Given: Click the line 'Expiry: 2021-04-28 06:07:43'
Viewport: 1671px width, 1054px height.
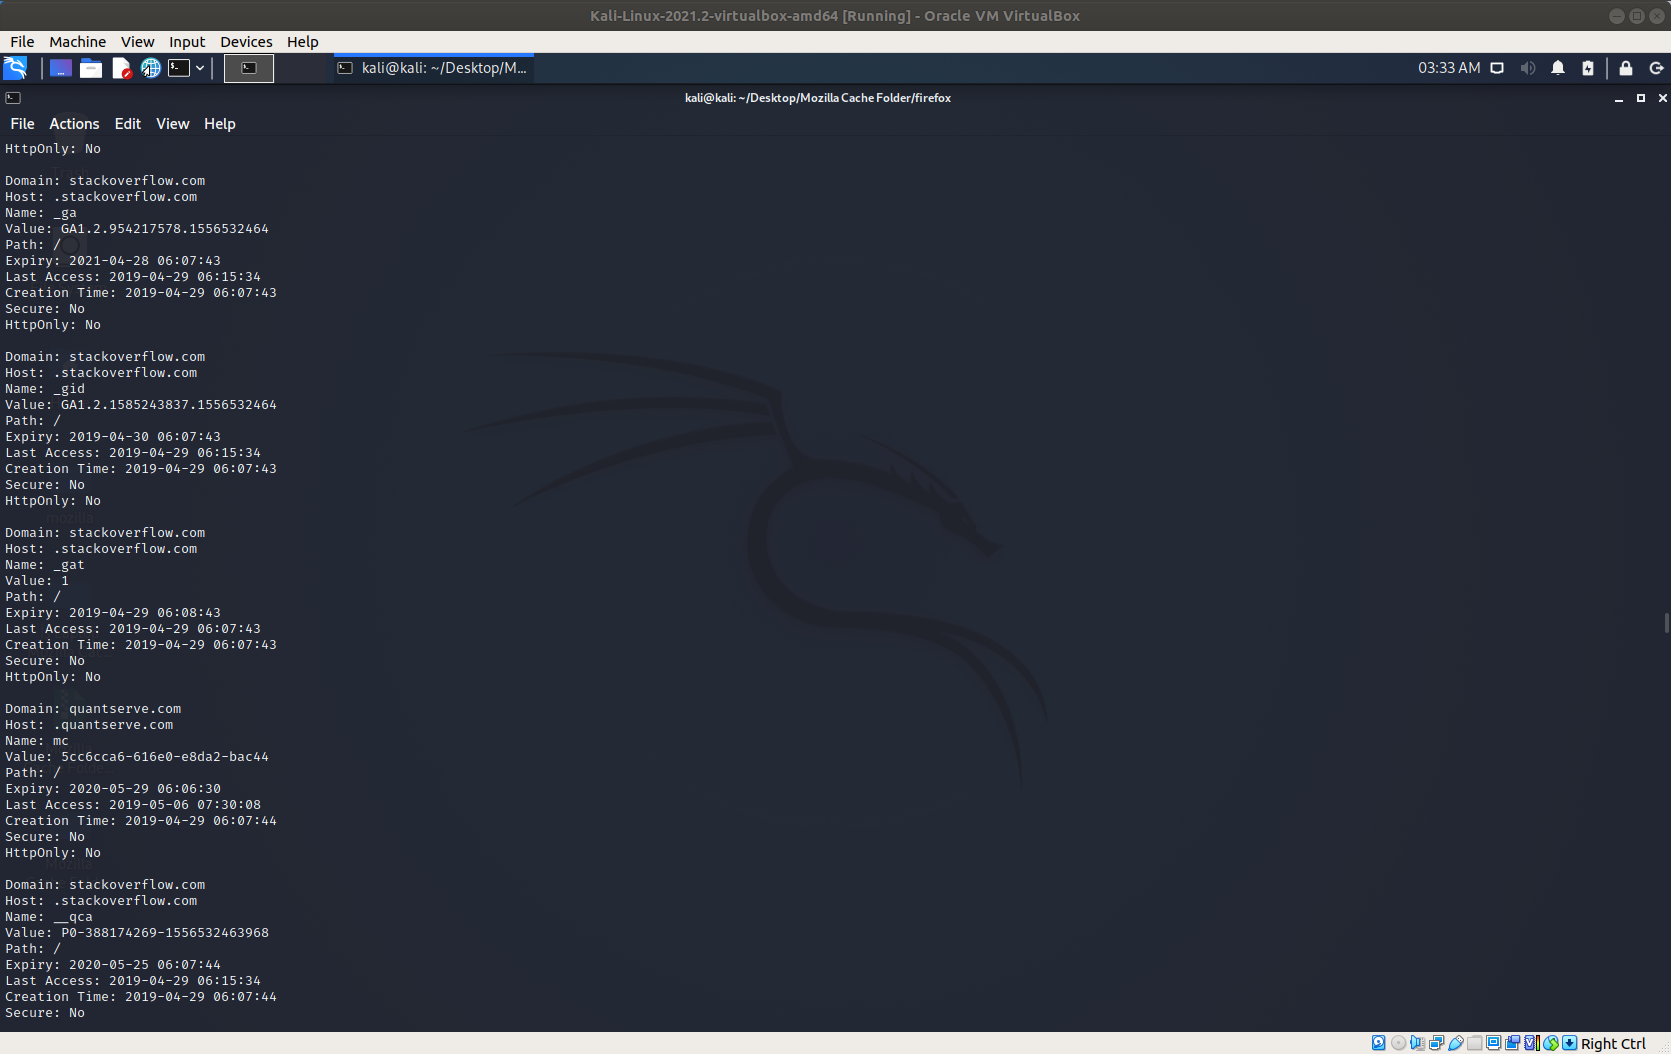Looking at the screenshot, I should [113, 261].
